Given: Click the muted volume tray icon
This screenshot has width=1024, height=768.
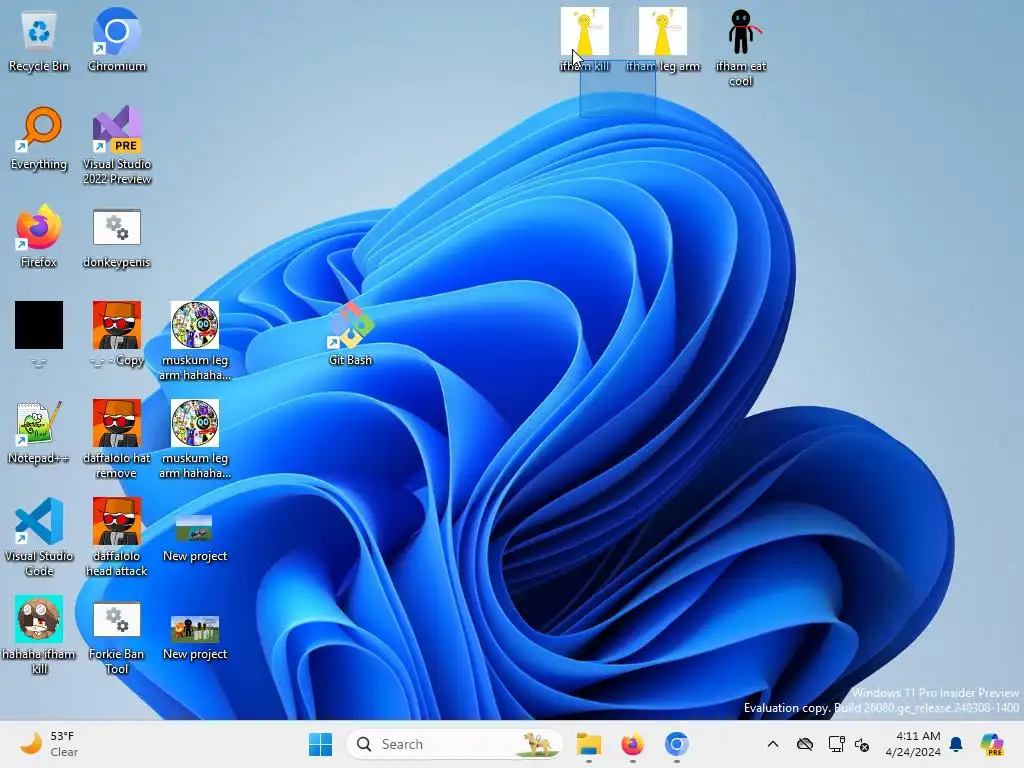Looking at the screenshot, I should coord(862,744).
